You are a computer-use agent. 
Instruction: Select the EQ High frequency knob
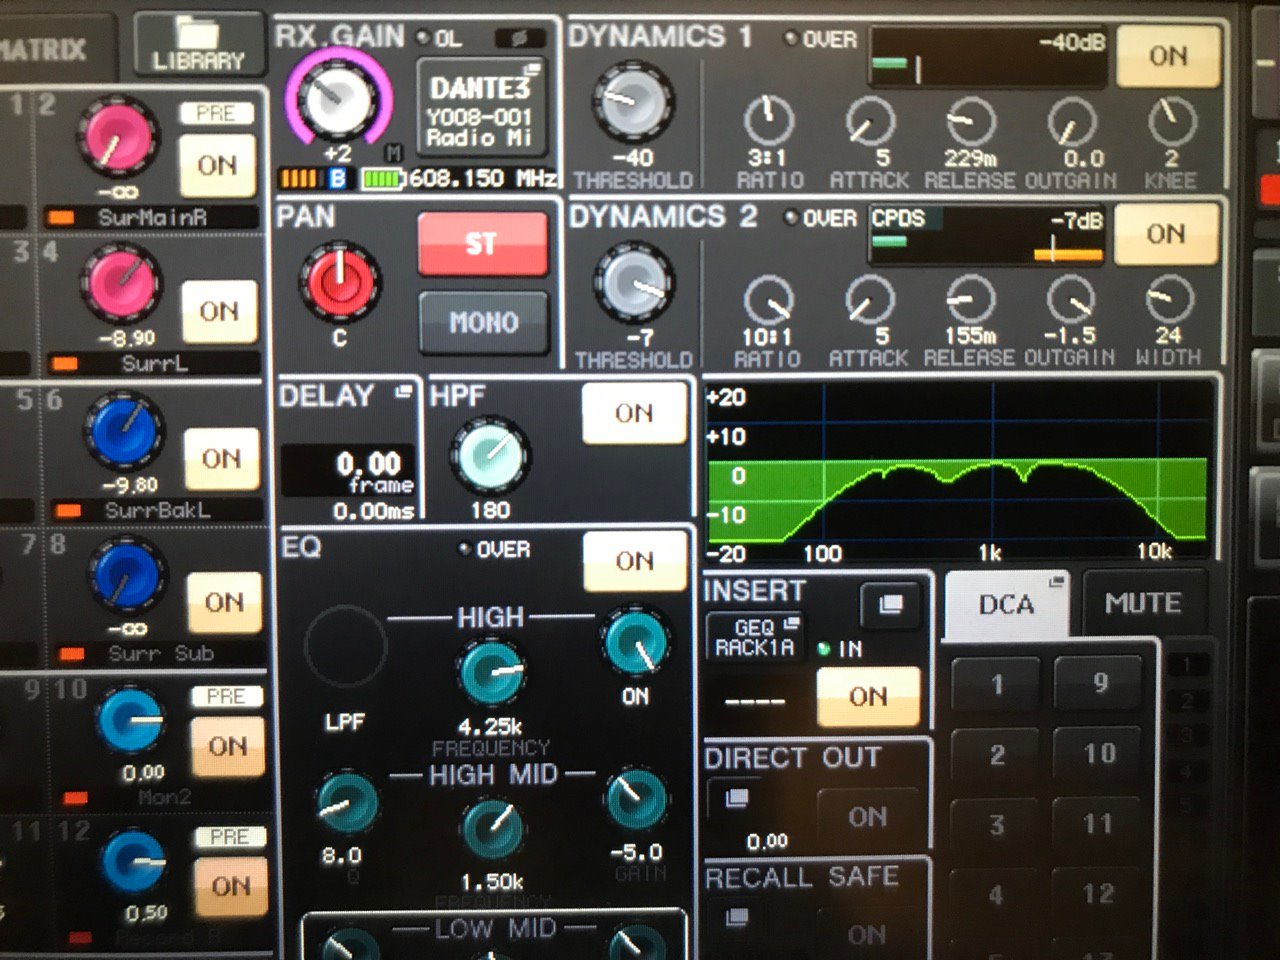click(490, 672)
